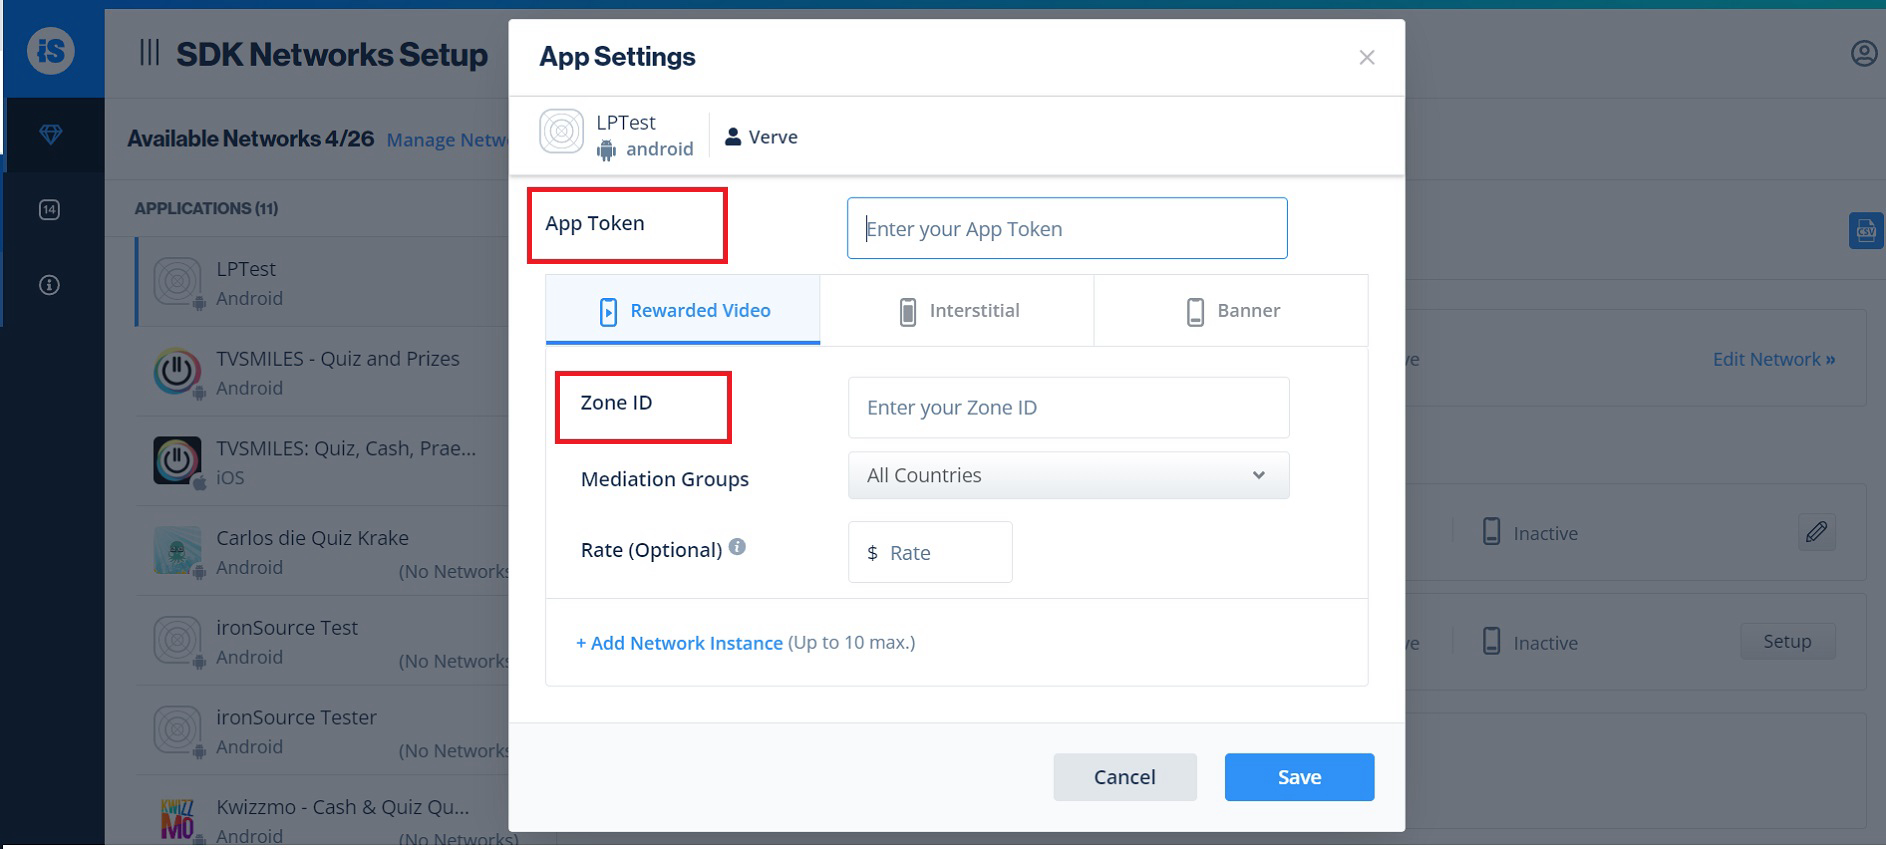This screenshot has height=849, width=1886.
Task: Switch to the Interstitial tab
Action: point(957,311)
